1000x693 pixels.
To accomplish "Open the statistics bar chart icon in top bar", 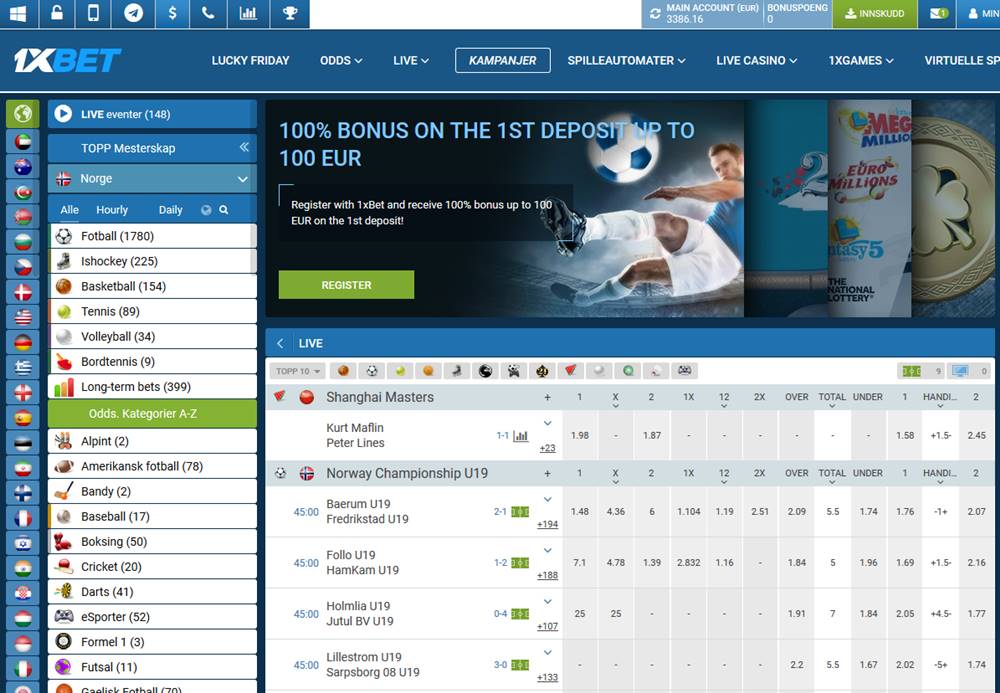I will tap(248, 13).
